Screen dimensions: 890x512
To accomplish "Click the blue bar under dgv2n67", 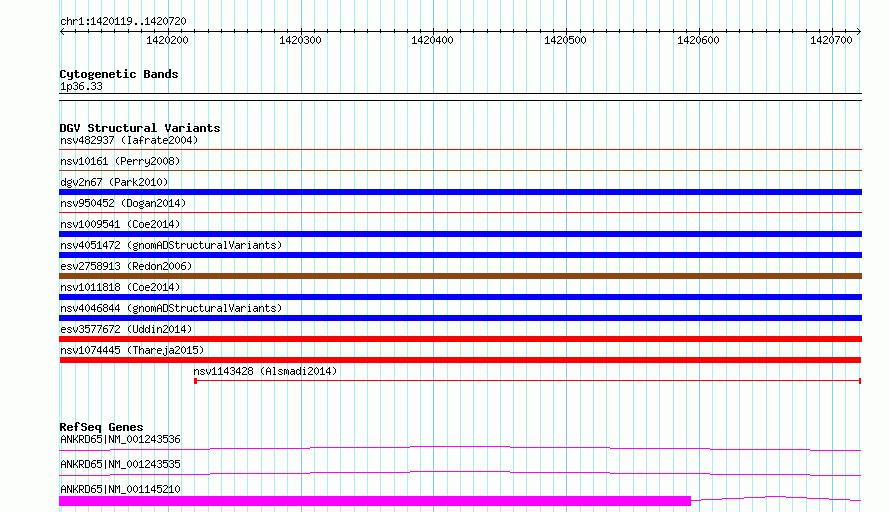I will 460,192.
